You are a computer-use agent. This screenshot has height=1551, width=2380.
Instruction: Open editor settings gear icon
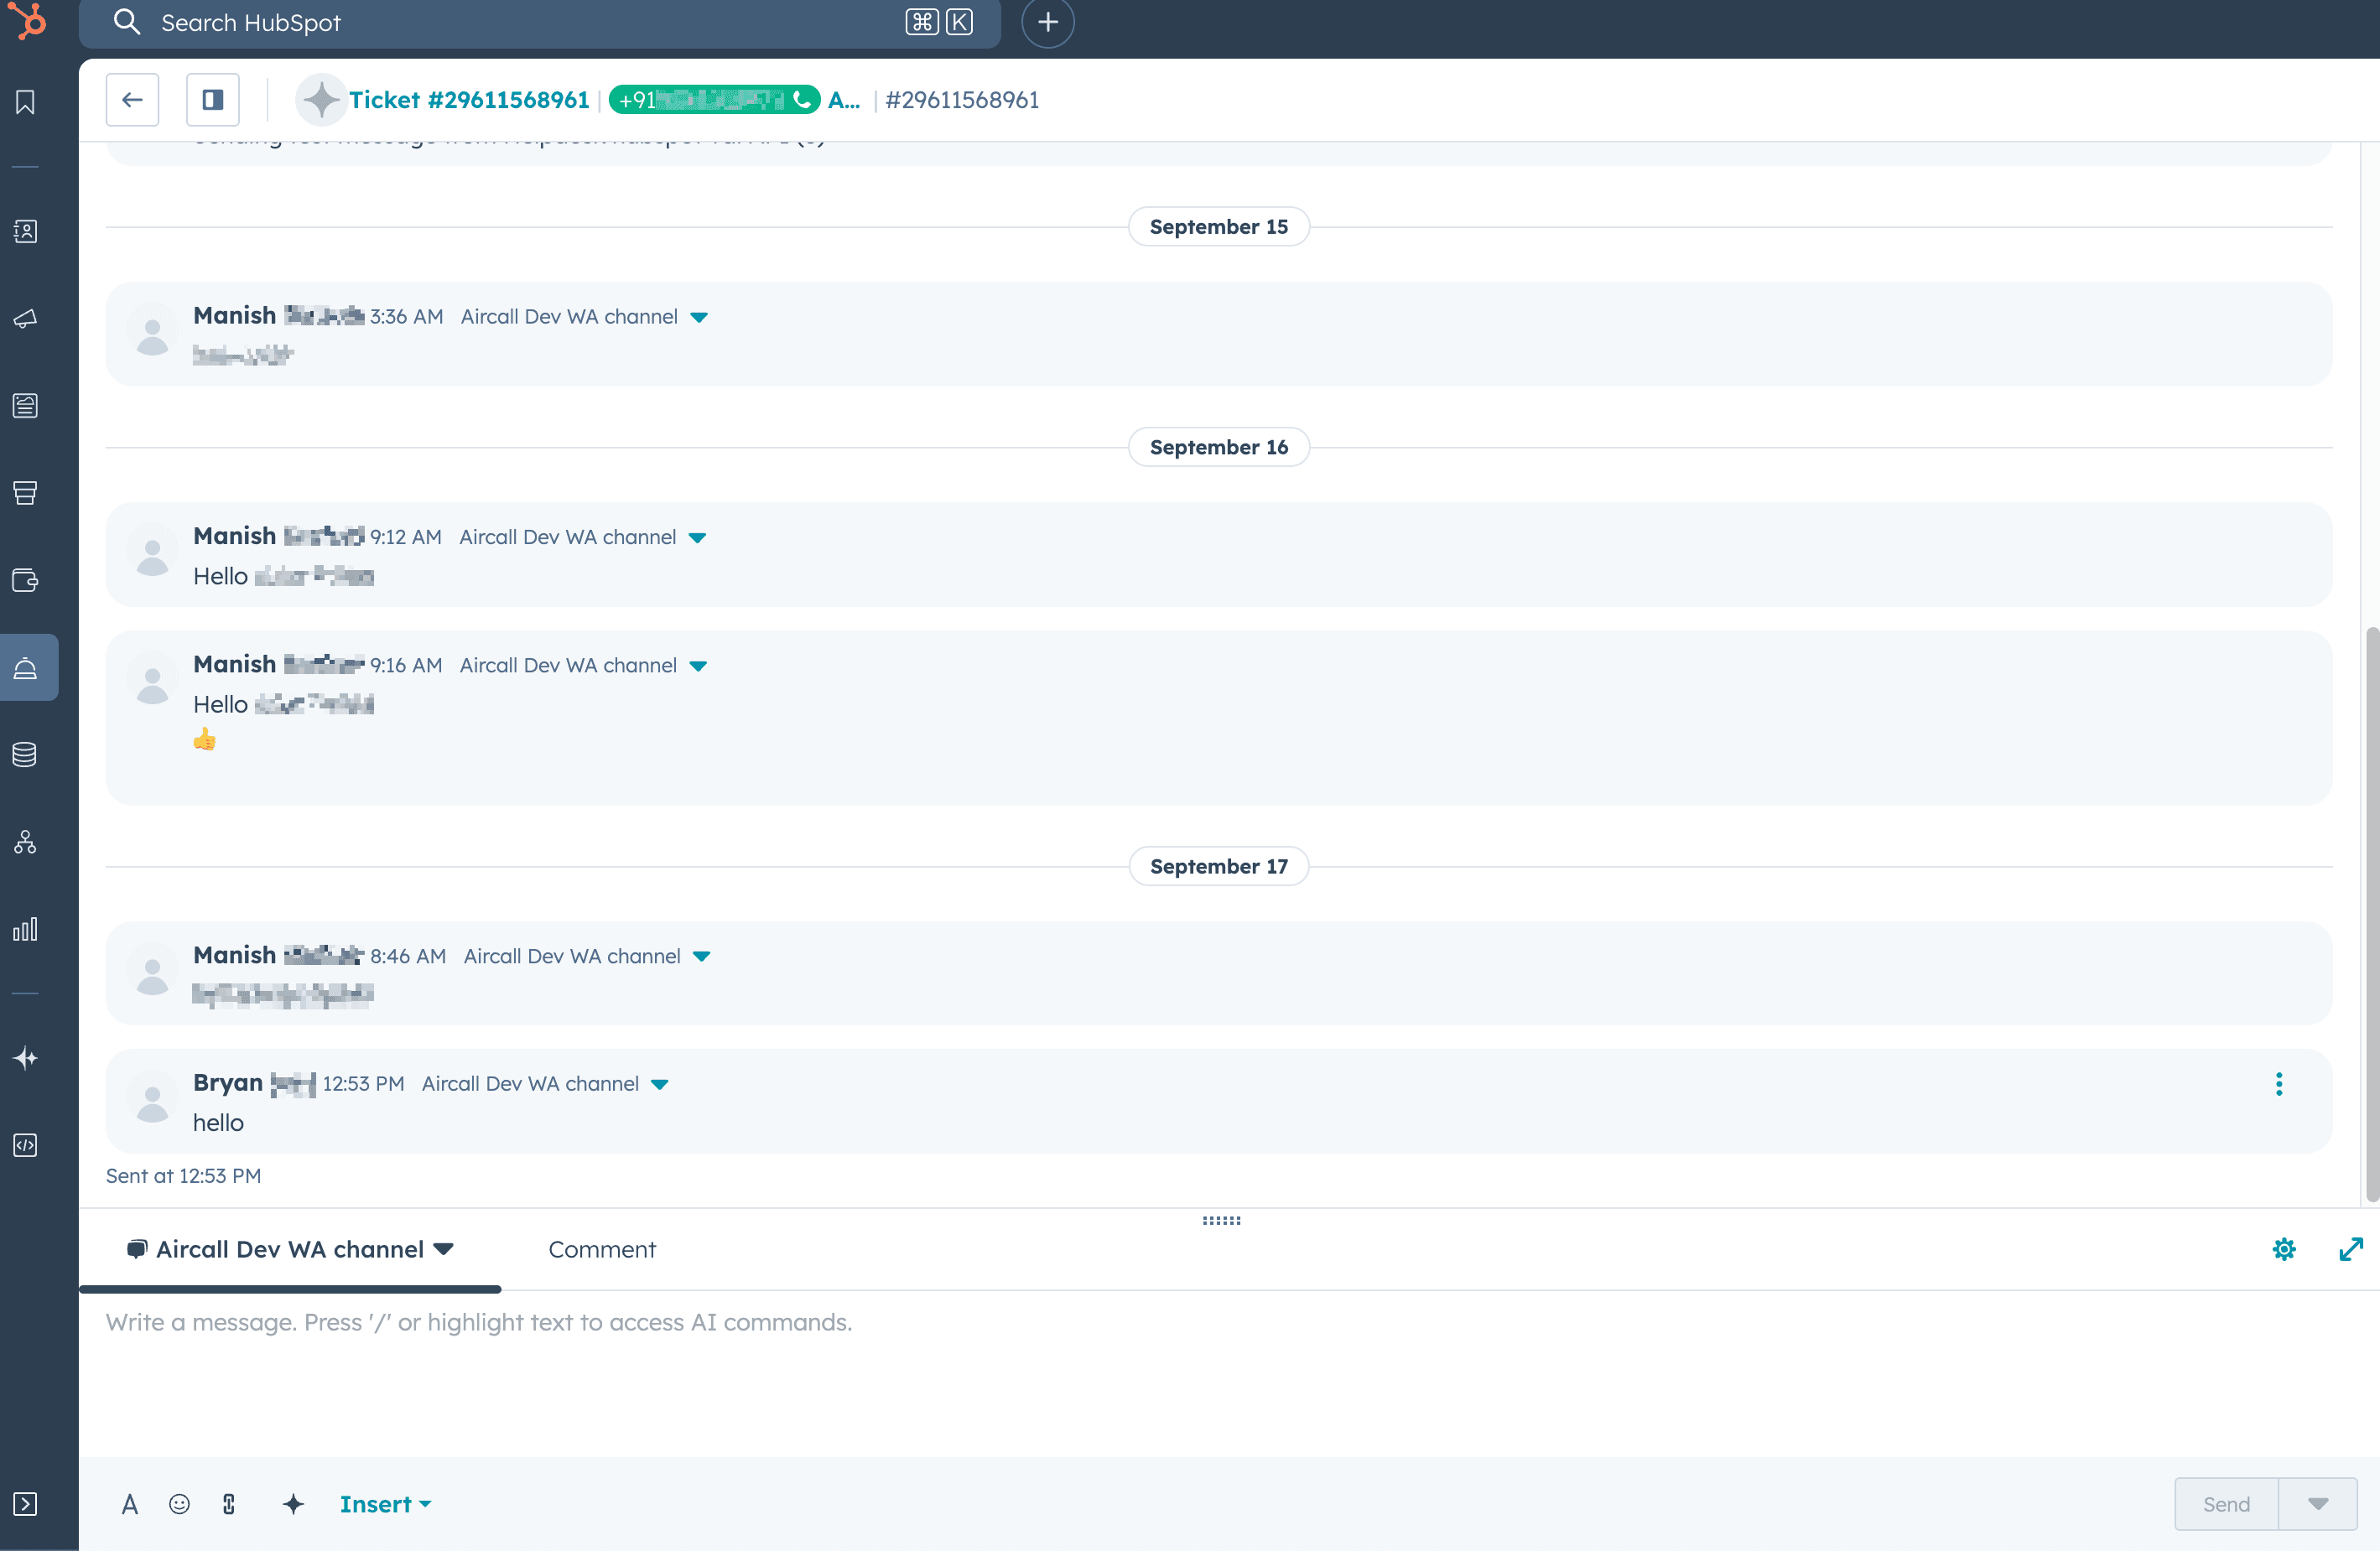point(2284,1249)
